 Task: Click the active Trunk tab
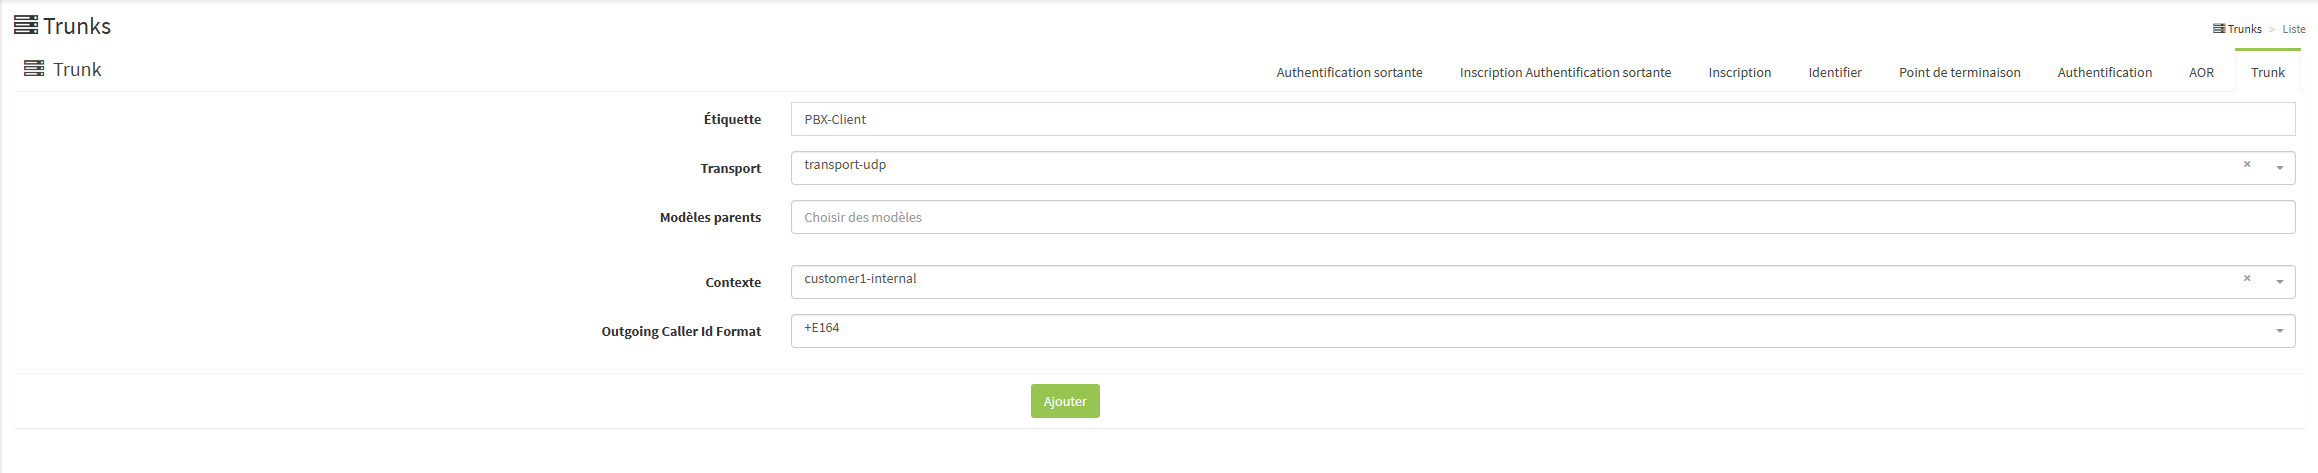tap(2267, 72)
